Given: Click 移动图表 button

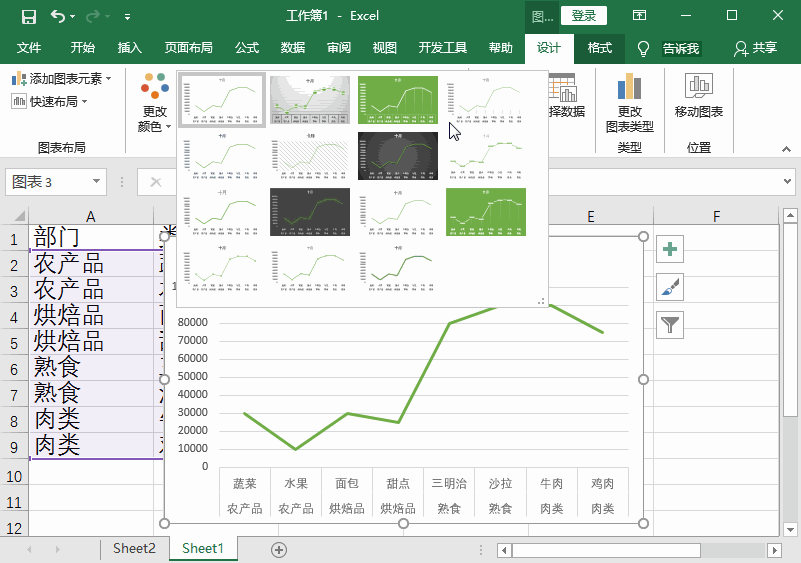Looking at the screenshot, I should pos(698,96).
